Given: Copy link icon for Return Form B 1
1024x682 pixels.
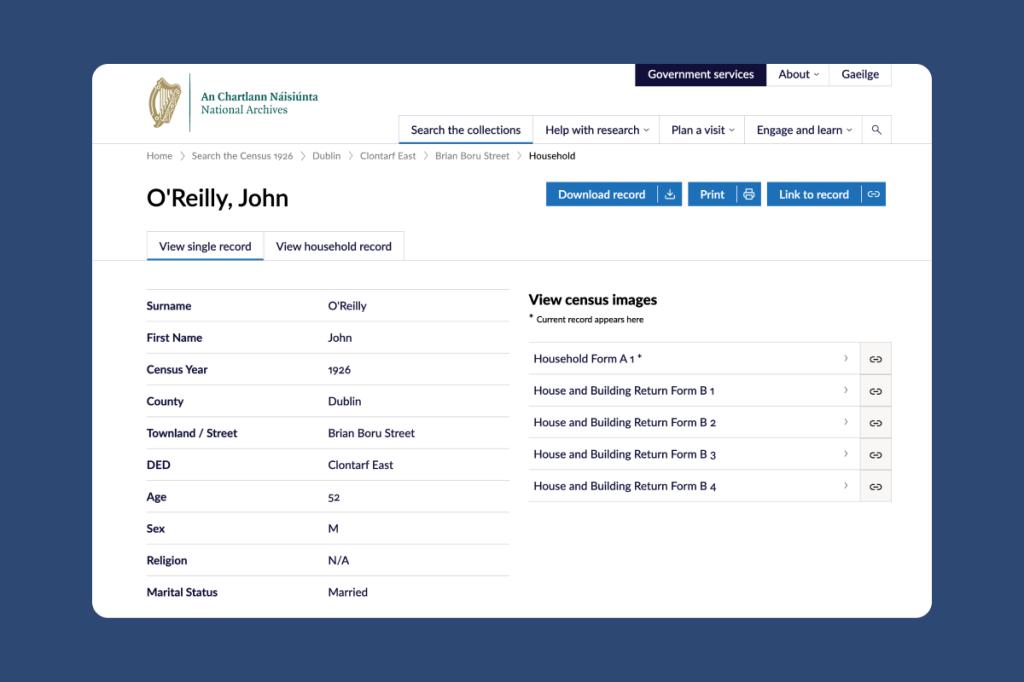Looking at the screenshot, I should (x=876, y=391).
